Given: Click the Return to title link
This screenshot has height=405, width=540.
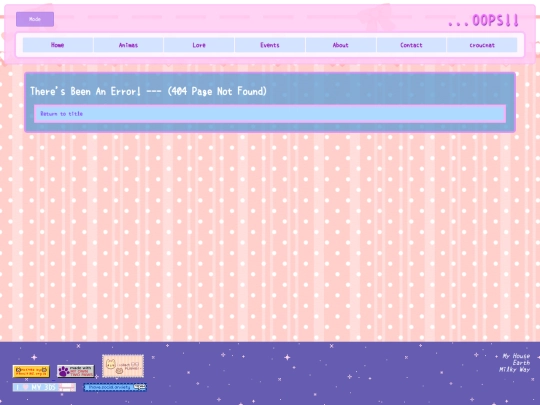Looking at the screenshot, I should pyautogui.click(x=62, y=114).
